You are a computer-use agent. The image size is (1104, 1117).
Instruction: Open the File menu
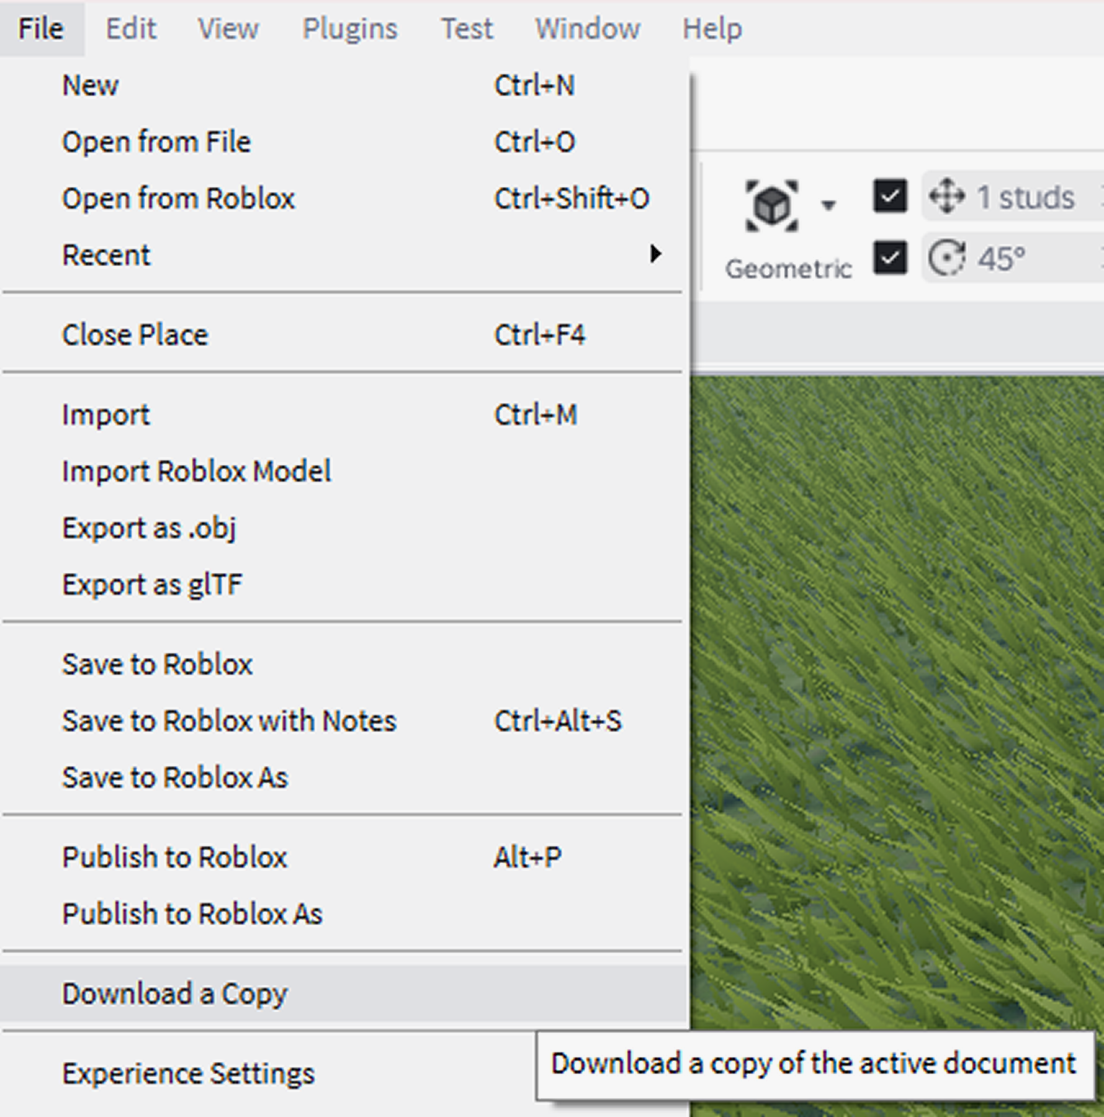coord(41,28)
